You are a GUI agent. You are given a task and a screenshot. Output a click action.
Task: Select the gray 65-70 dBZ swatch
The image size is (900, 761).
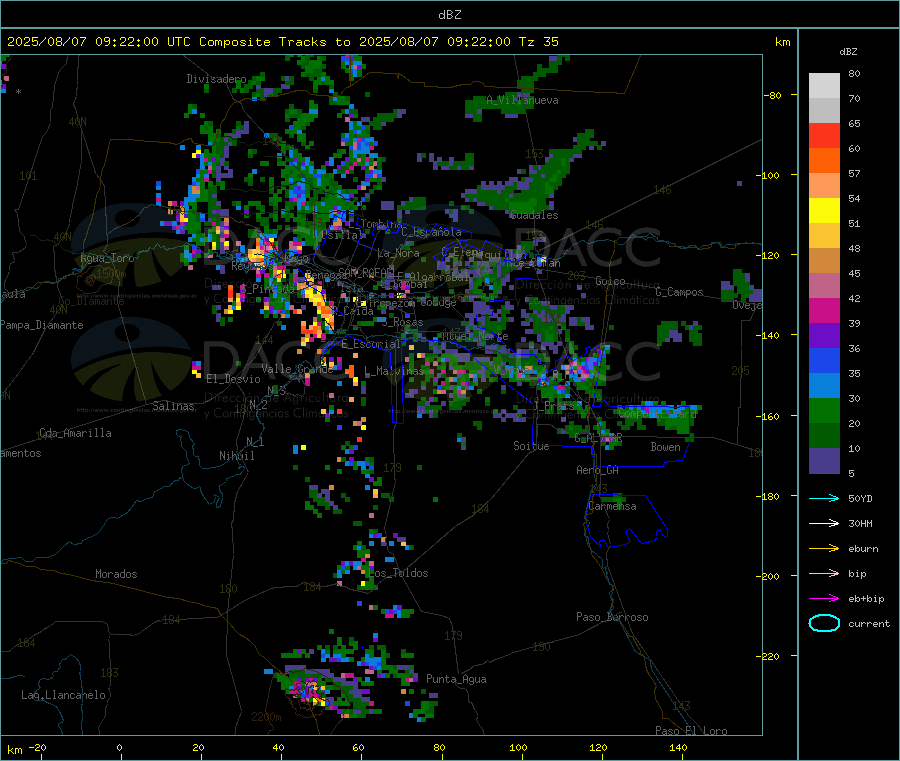pyautogui.click(x=824, y=111)
